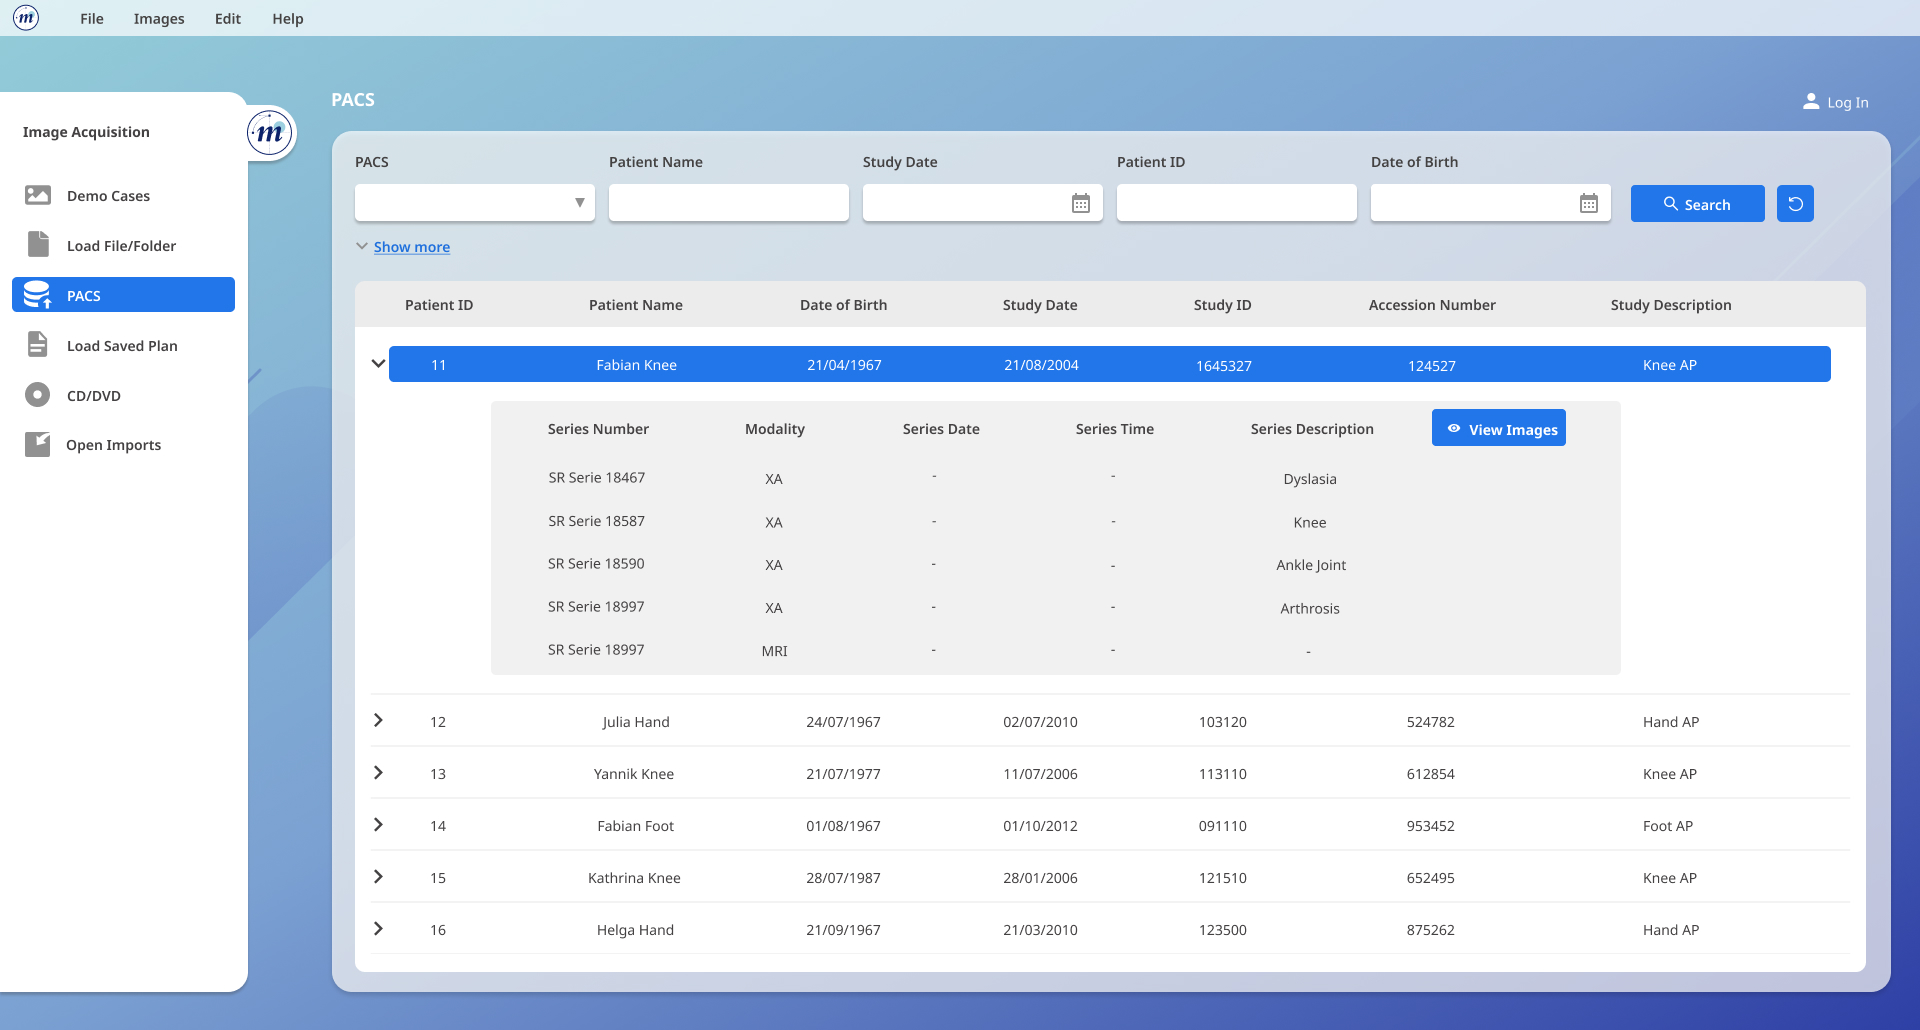Click the Dyslasia series description
Screen dimensions: 1920x1030
[x=1310, y=479]
